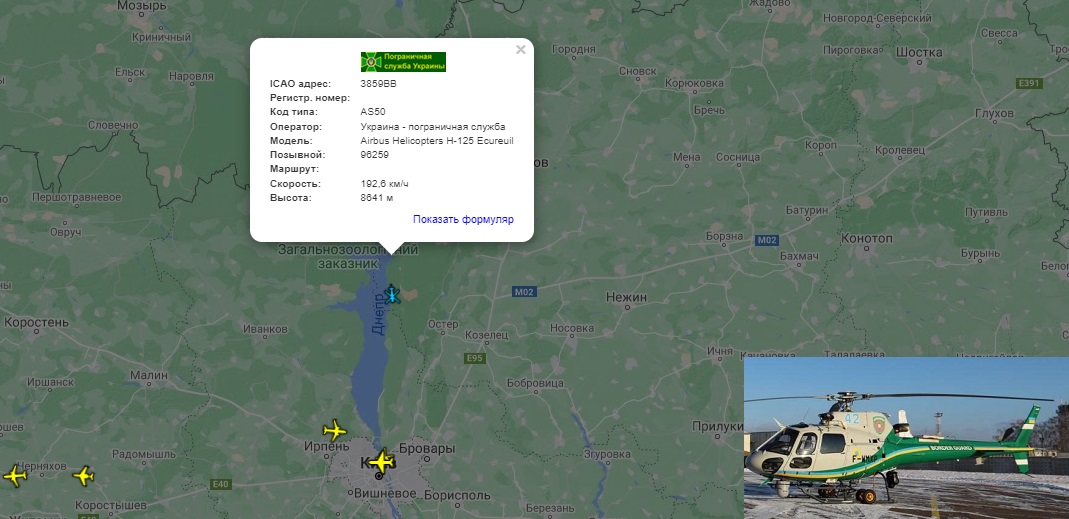Click the E40 road shield west of Kyiv
1069x519 pixels.
coord(221,484)
